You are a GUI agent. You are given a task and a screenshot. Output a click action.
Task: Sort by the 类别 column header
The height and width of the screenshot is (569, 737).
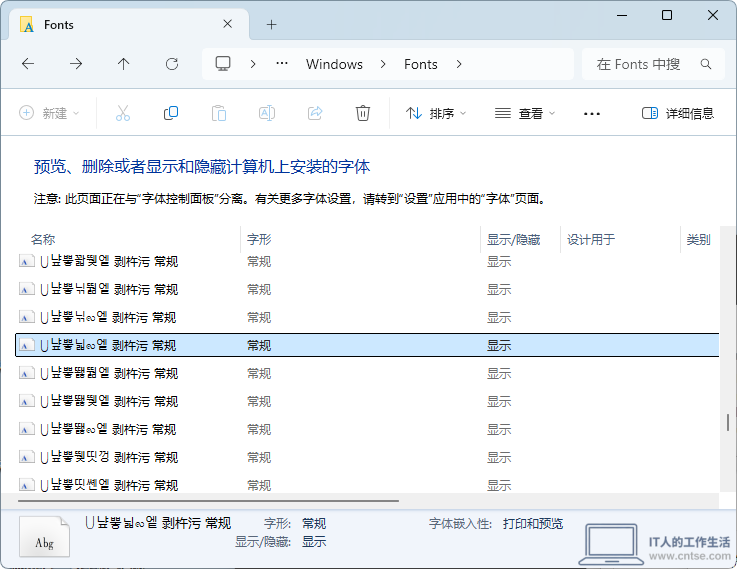698,240
